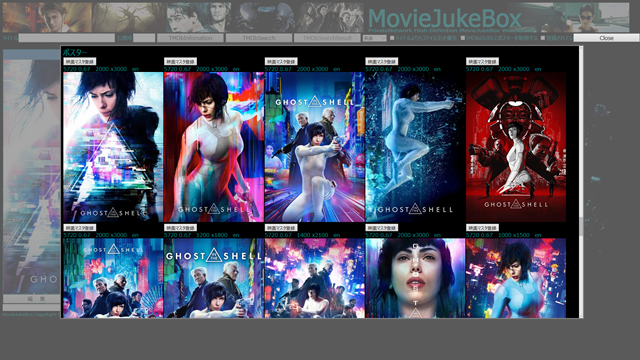The width and height of the screenshot is (640, 360).
Task: Click 映画マスタ登録 above the red geisha poster
Action: click(x=482, y=62)
